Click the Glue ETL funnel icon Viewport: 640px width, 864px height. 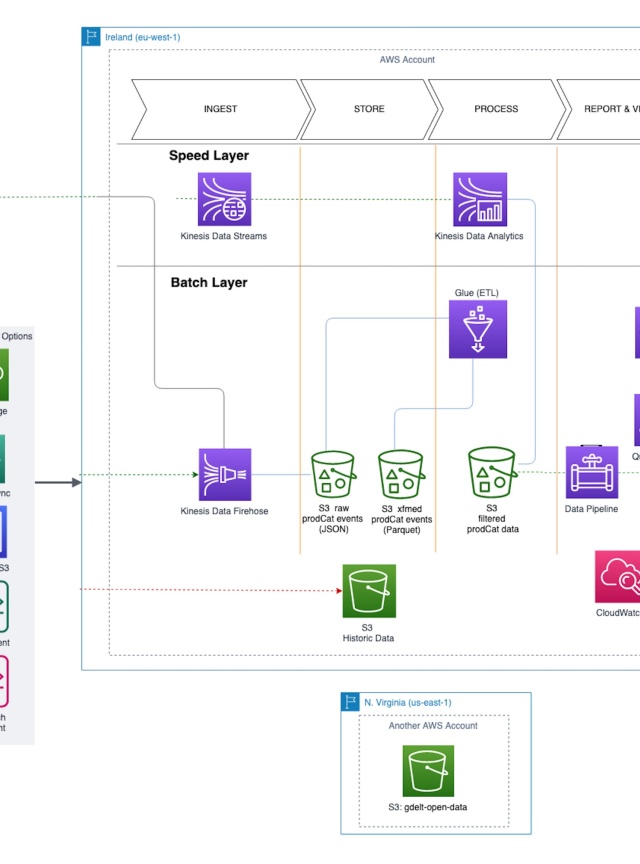[x=478, y=329]
